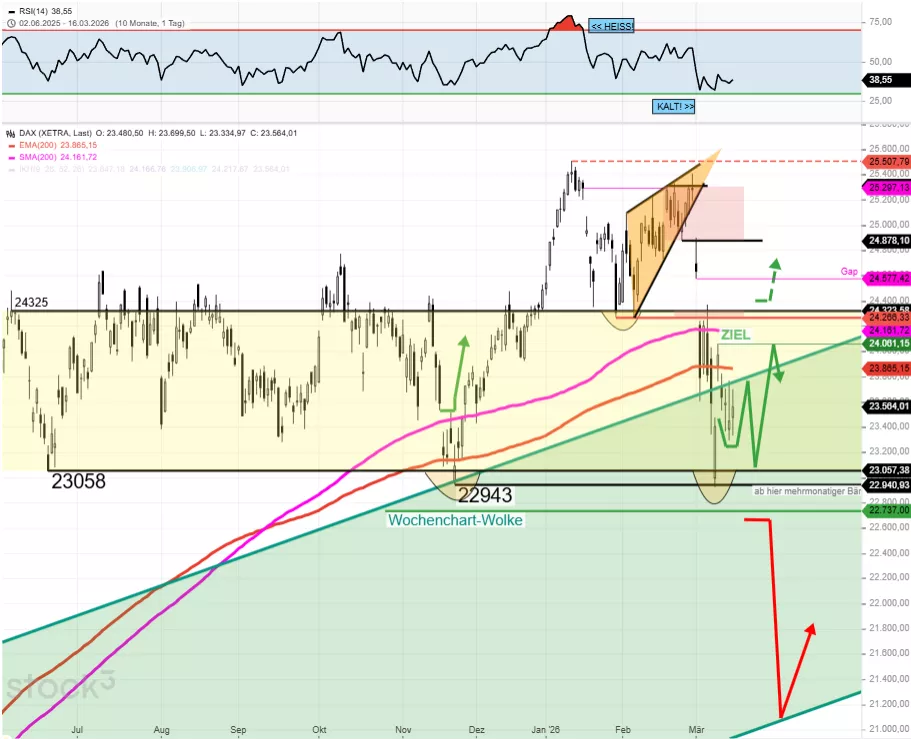Screen dimensions: 911x739
Task: Click the clock icon beside the date range
Action: 10,22
